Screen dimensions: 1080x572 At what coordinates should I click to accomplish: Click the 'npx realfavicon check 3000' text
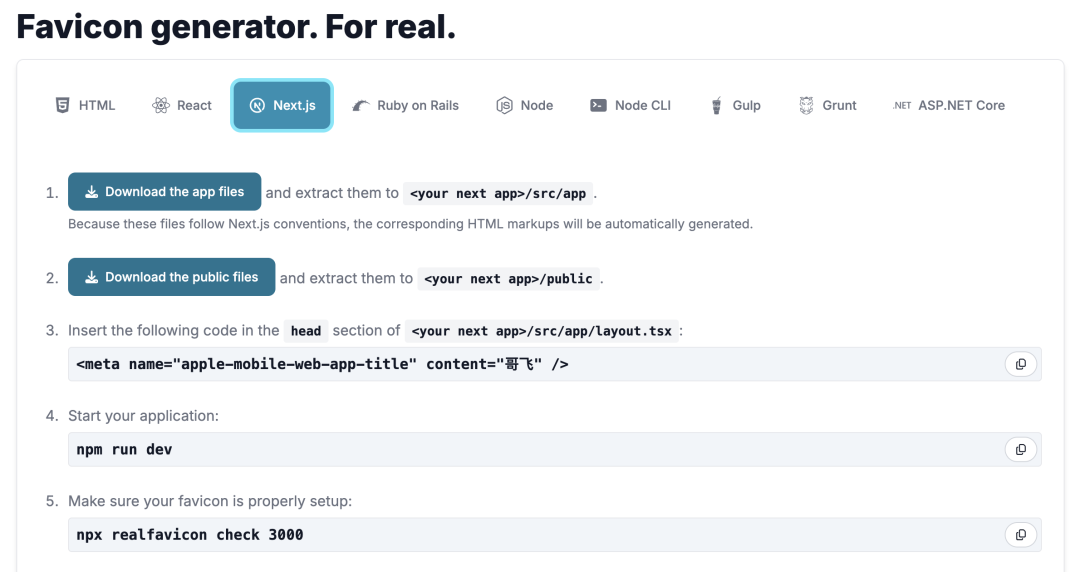click(189, 535)
